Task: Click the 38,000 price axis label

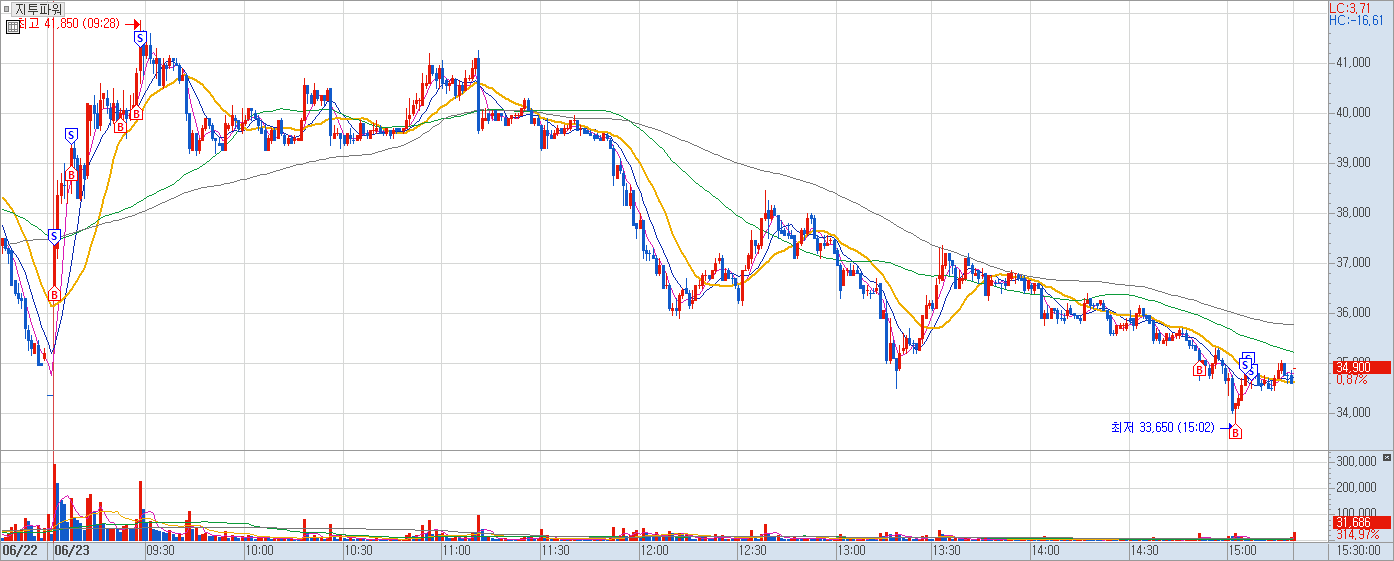Action: point(1353,213)
